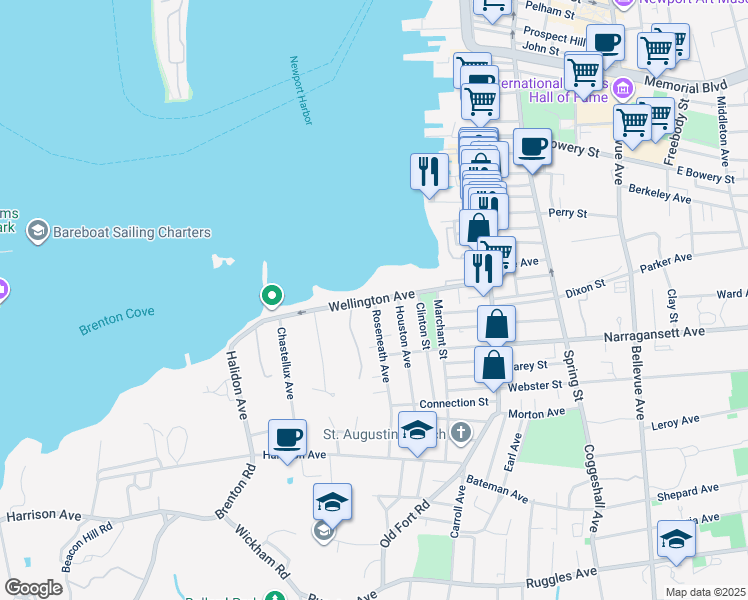This screenshot has width=748, height=600.
Task: Select the Wickham Rd street label
Action: coord(262,552)
